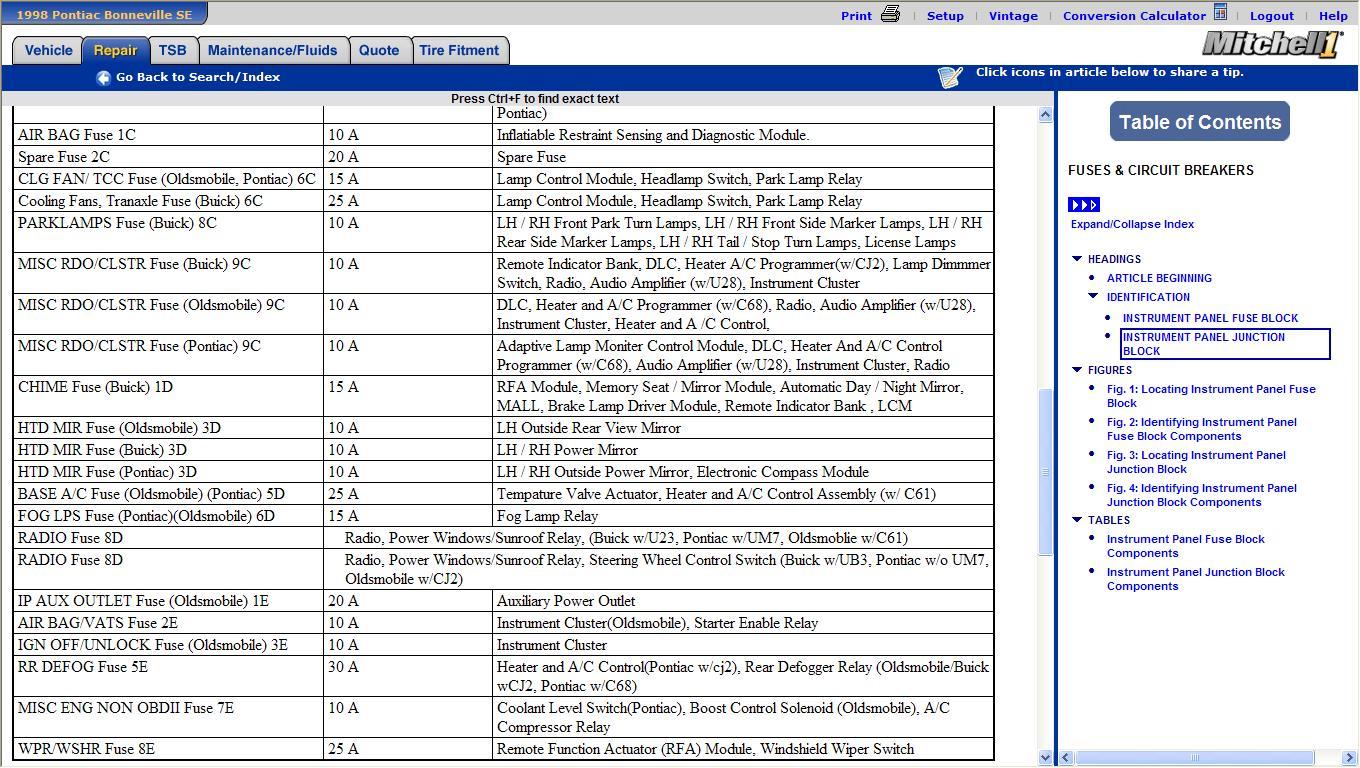Image resolution: width=1360 pixels, height=768 pixels.
Task: Click the 'FOG LPS Fuse (Pontiac)(Oldsmobile) 6D' cell
Action: tap(169, 516)
